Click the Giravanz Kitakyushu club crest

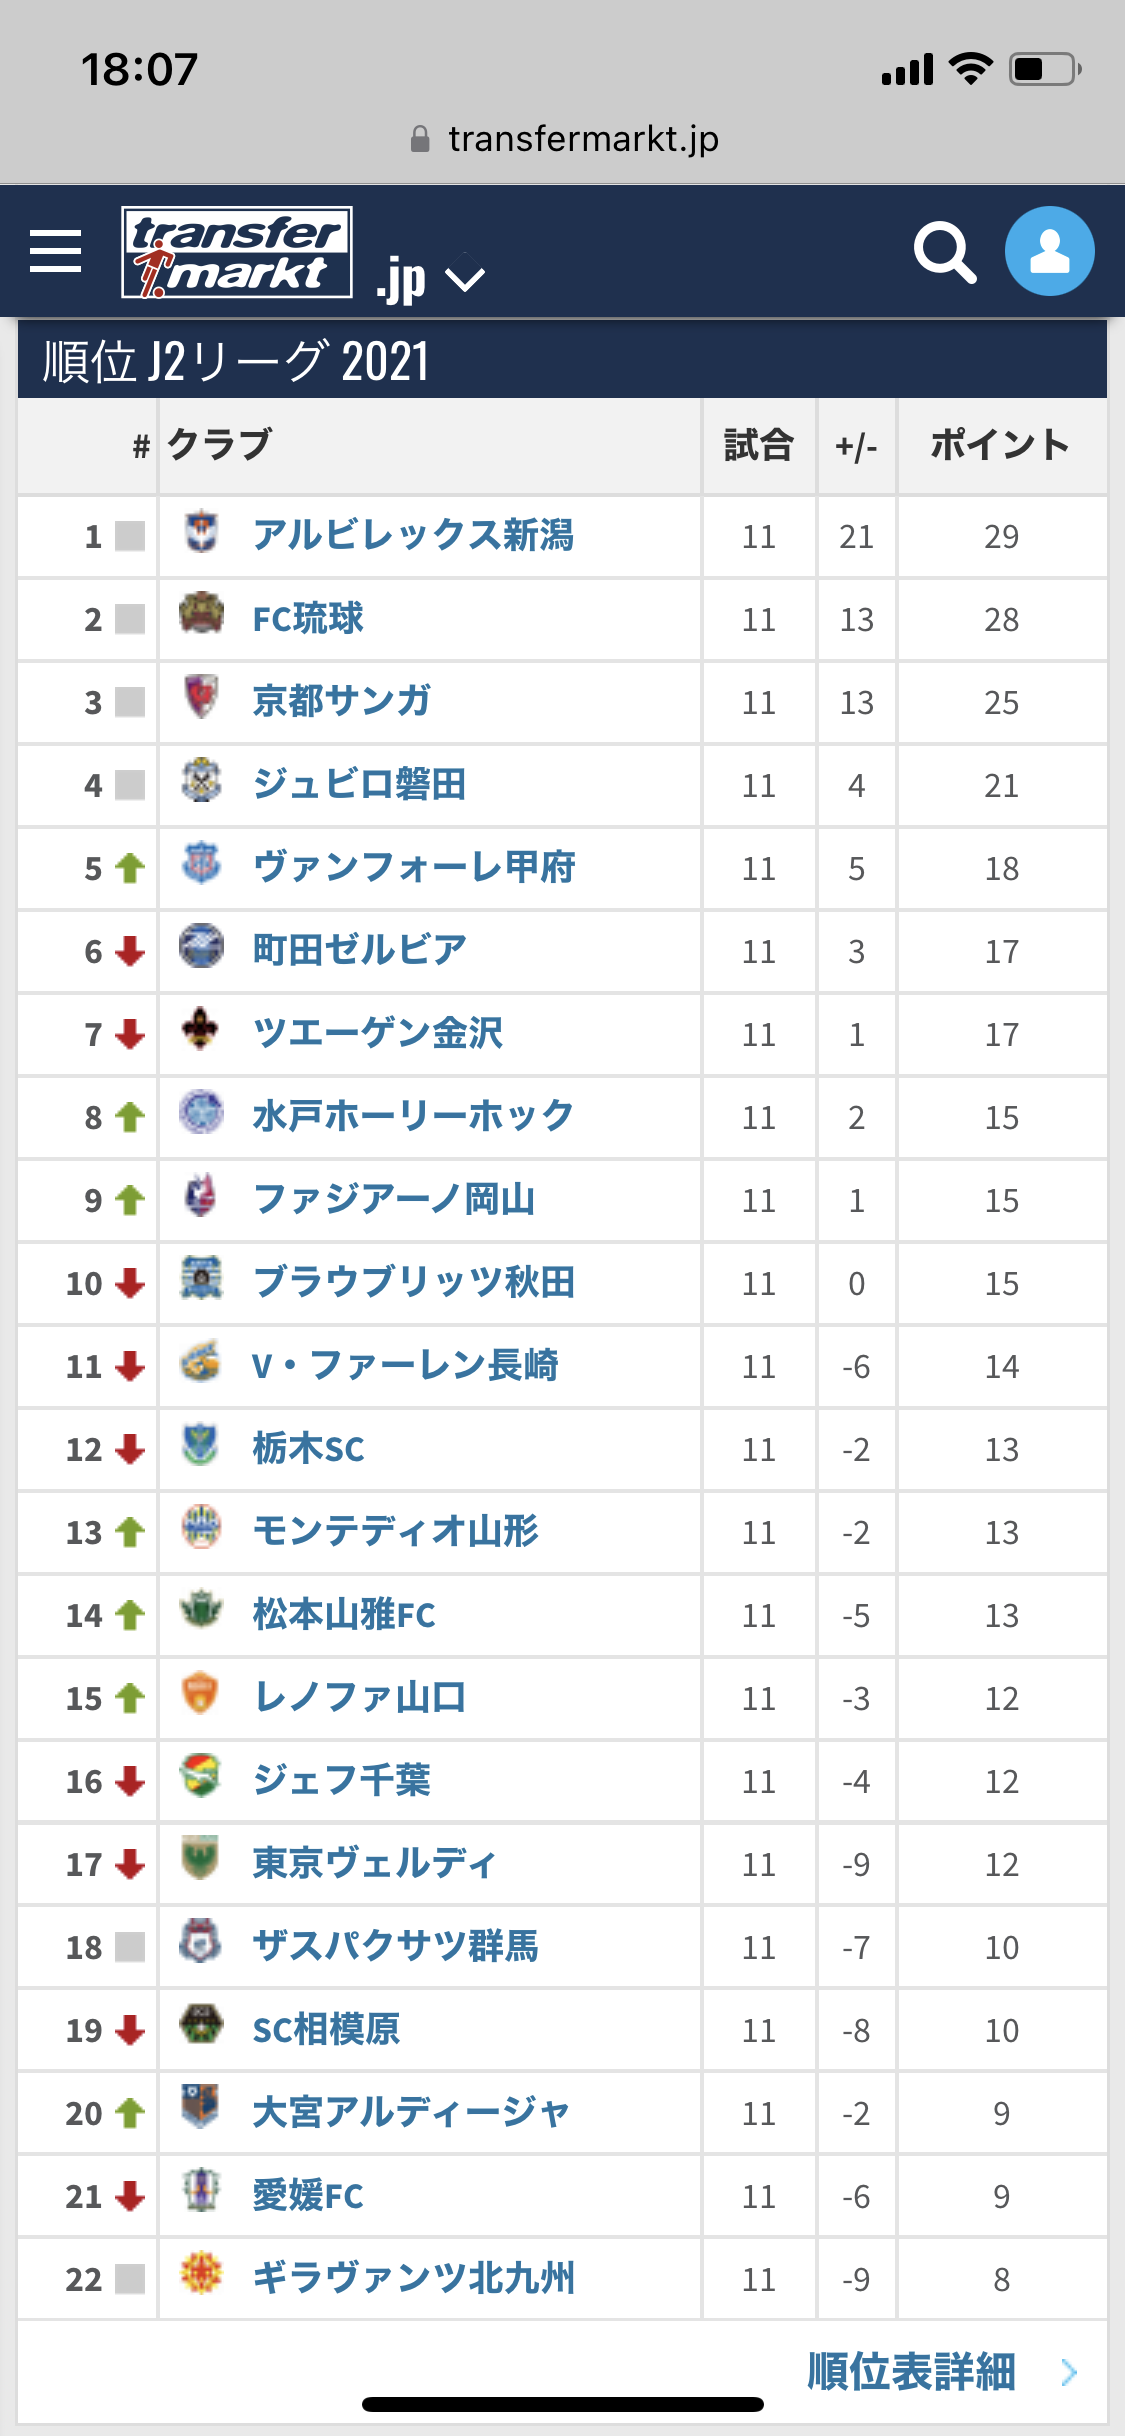(201, 2275)
